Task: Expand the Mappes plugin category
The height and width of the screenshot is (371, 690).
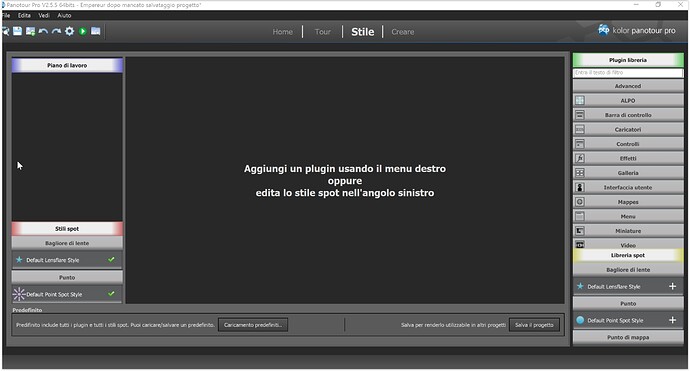Action: (x=628, y=202)
